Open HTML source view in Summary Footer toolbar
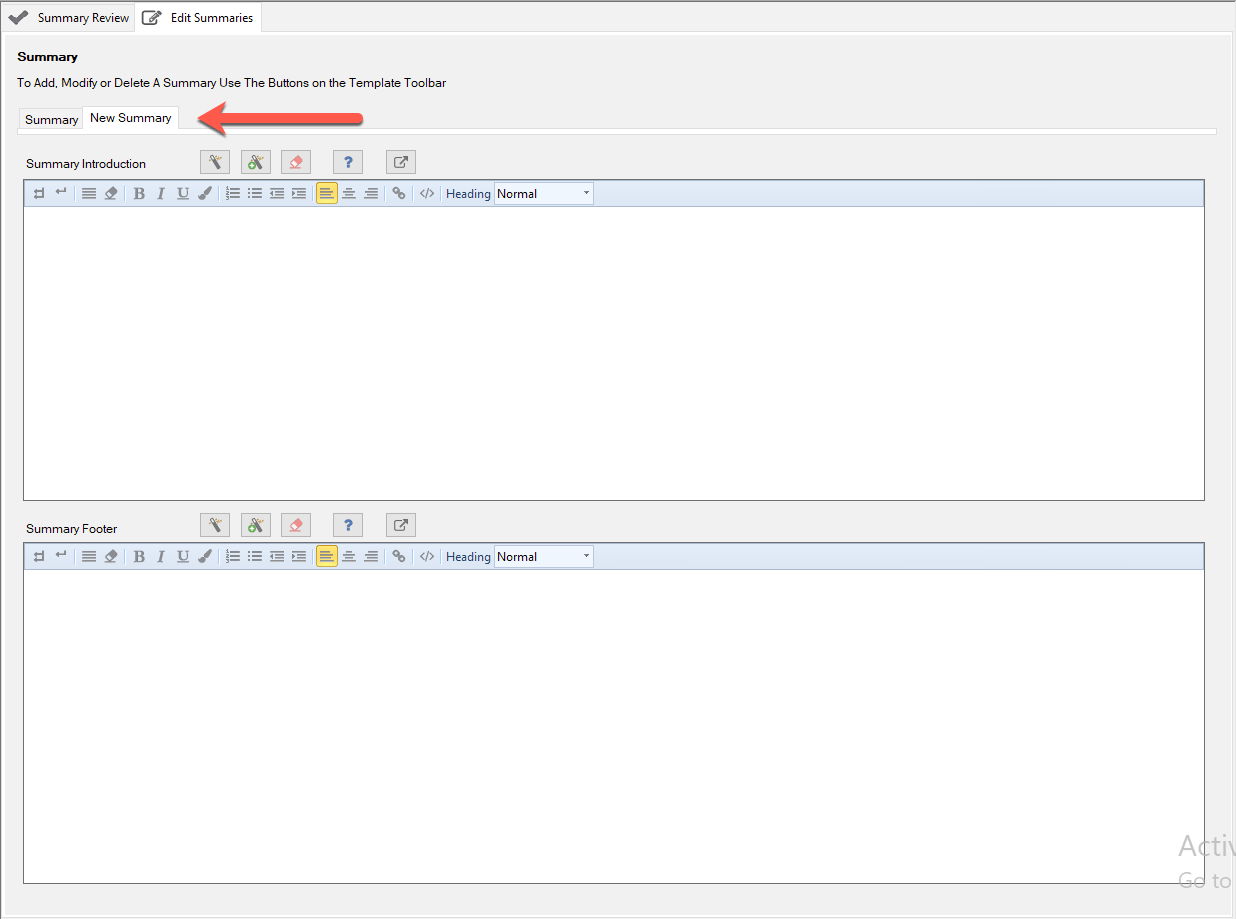Viewport: 1236px width, 919px height. tap(427, 557)
